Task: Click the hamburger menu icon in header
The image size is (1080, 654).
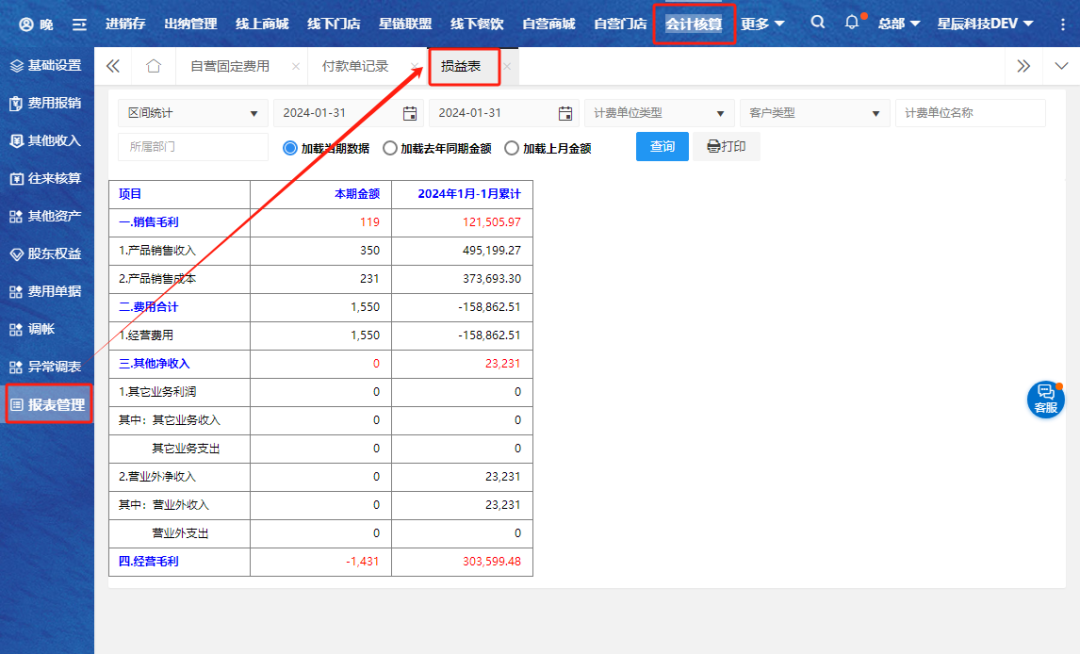Action: point(79,24)
